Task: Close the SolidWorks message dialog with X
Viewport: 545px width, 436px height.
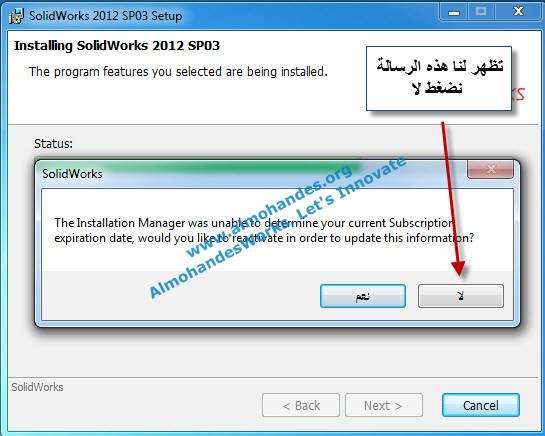Action: [490, 169]
